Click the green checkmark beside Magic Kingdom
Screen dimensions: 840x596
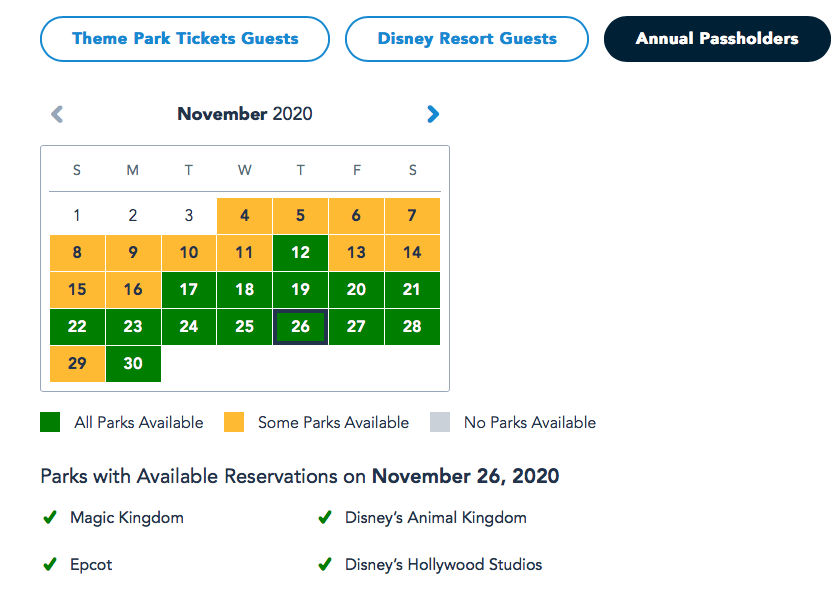click(50, 518)
